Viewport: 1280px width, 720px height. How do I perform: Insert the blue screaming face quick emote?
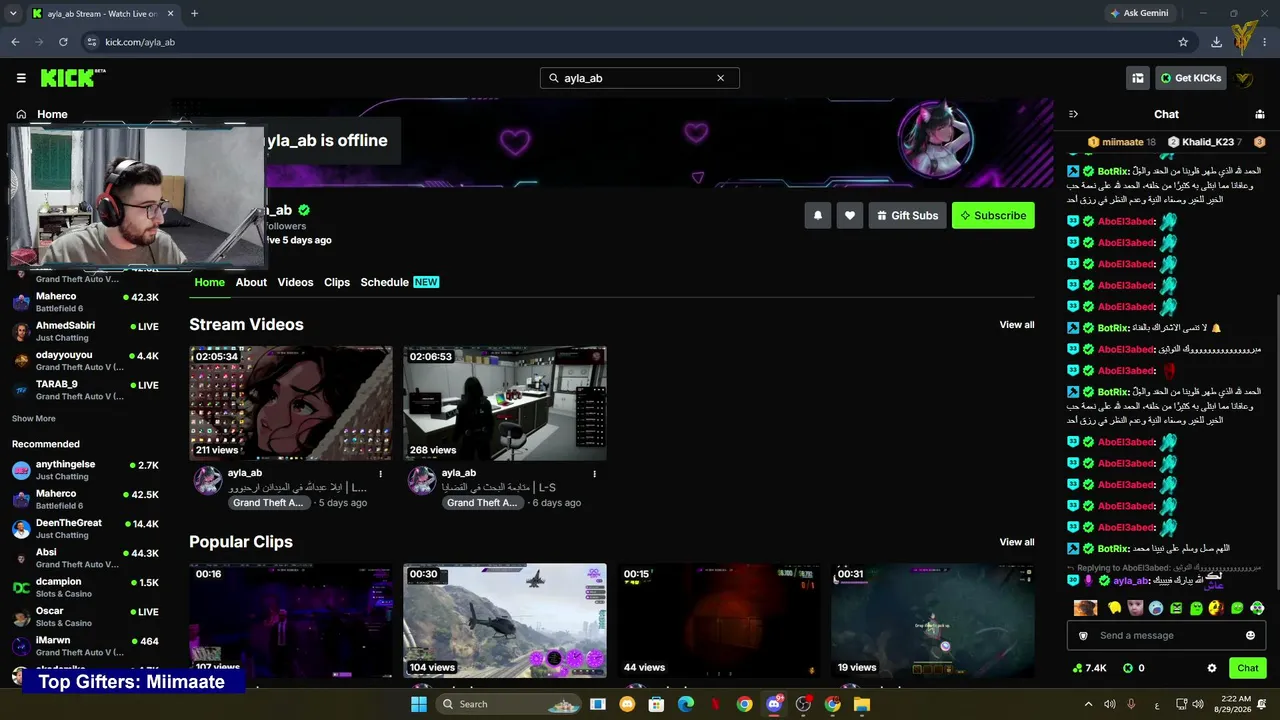coord(1156,608)
